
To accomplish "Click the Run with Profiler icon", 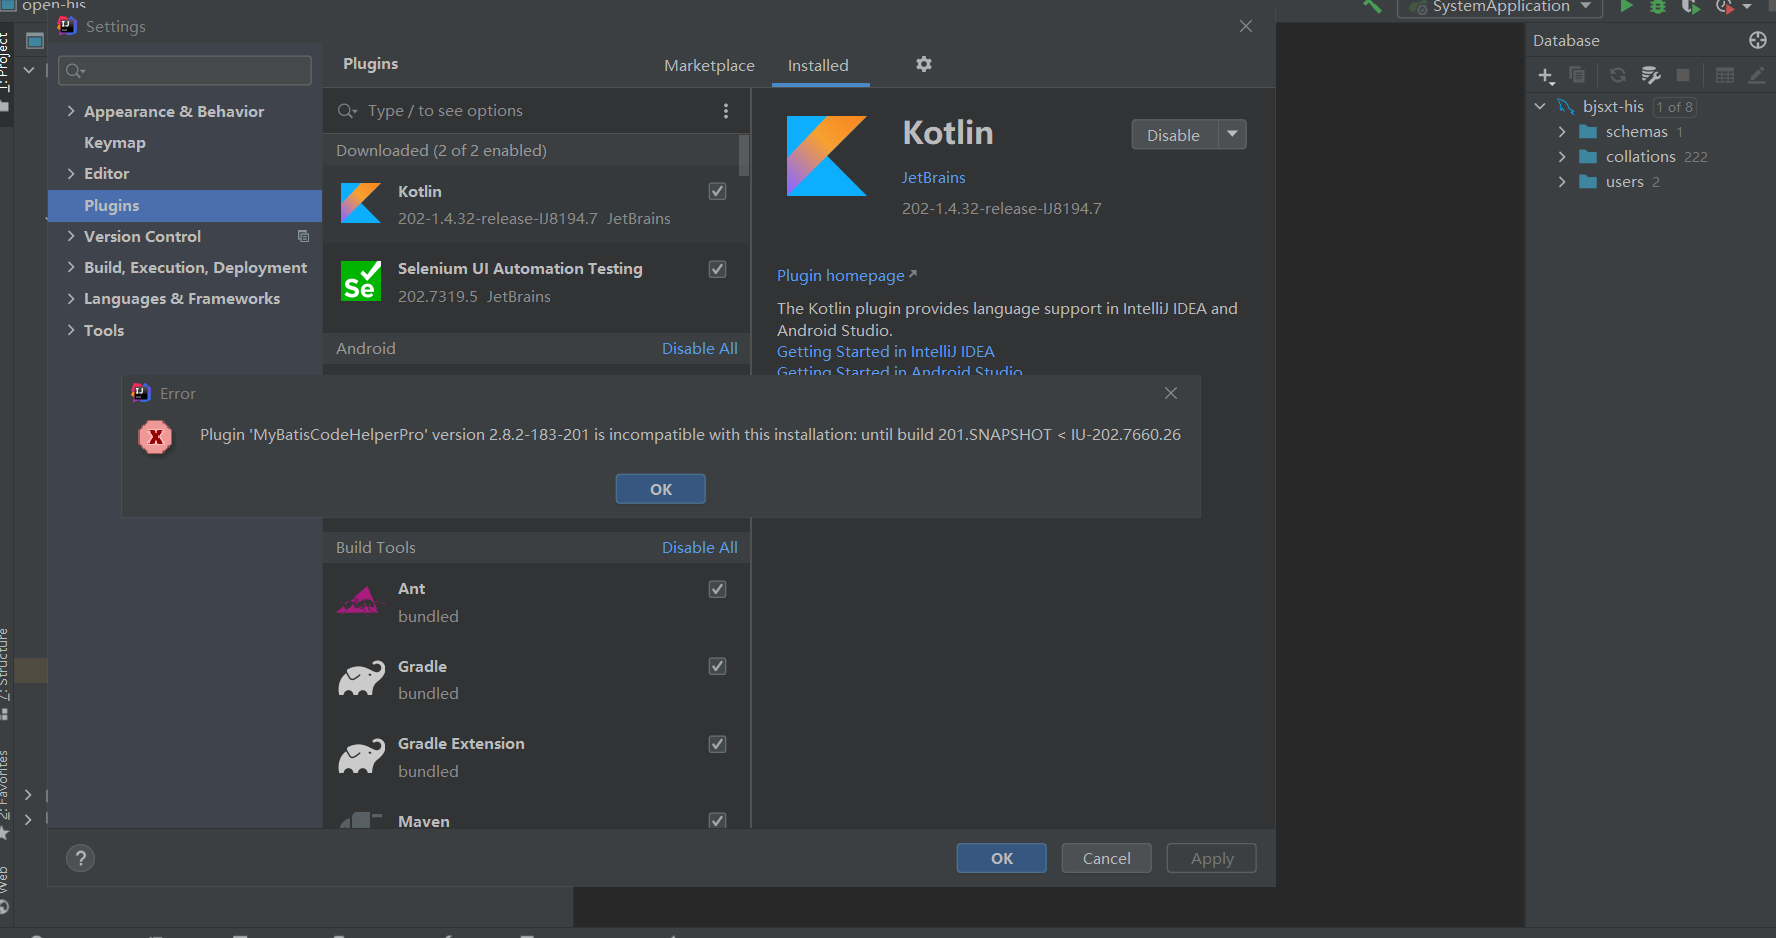I will (1724, 7).
